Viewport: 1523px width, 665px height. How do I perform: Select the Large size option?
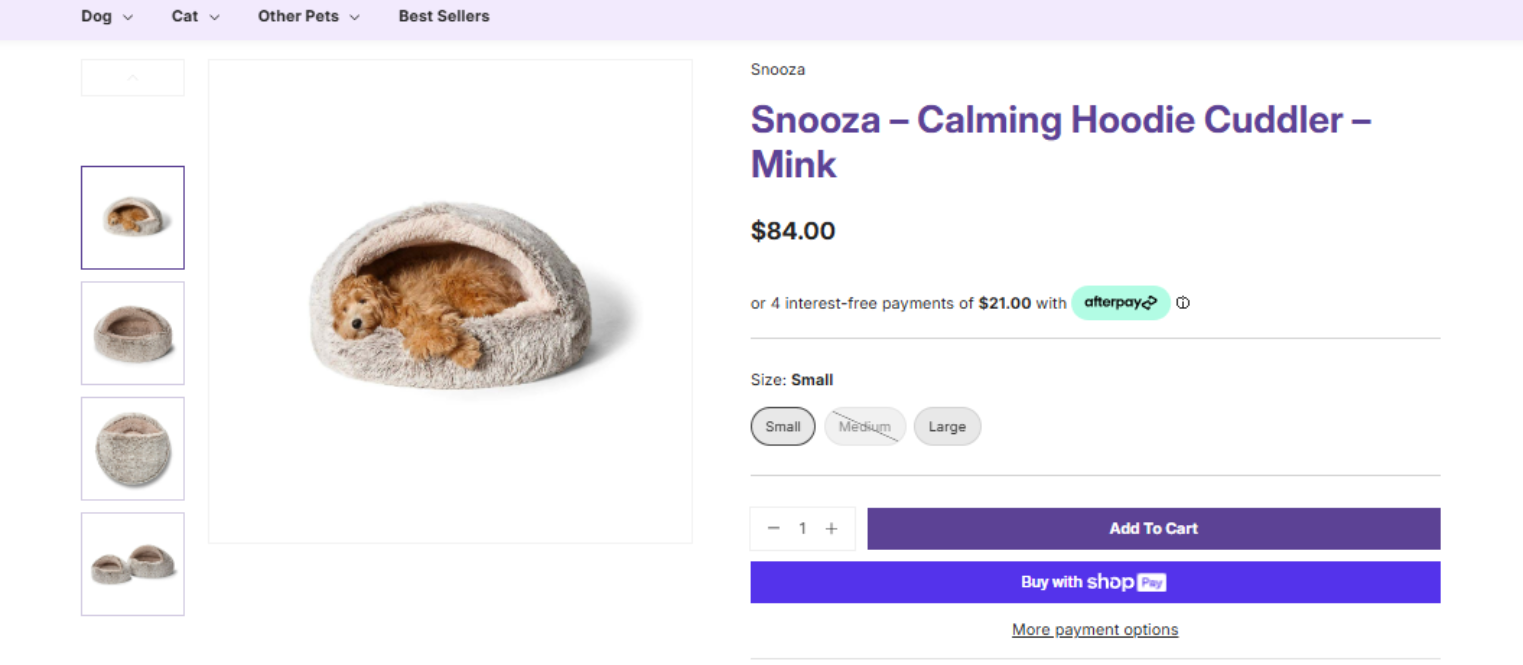click(x=947, y=427)
